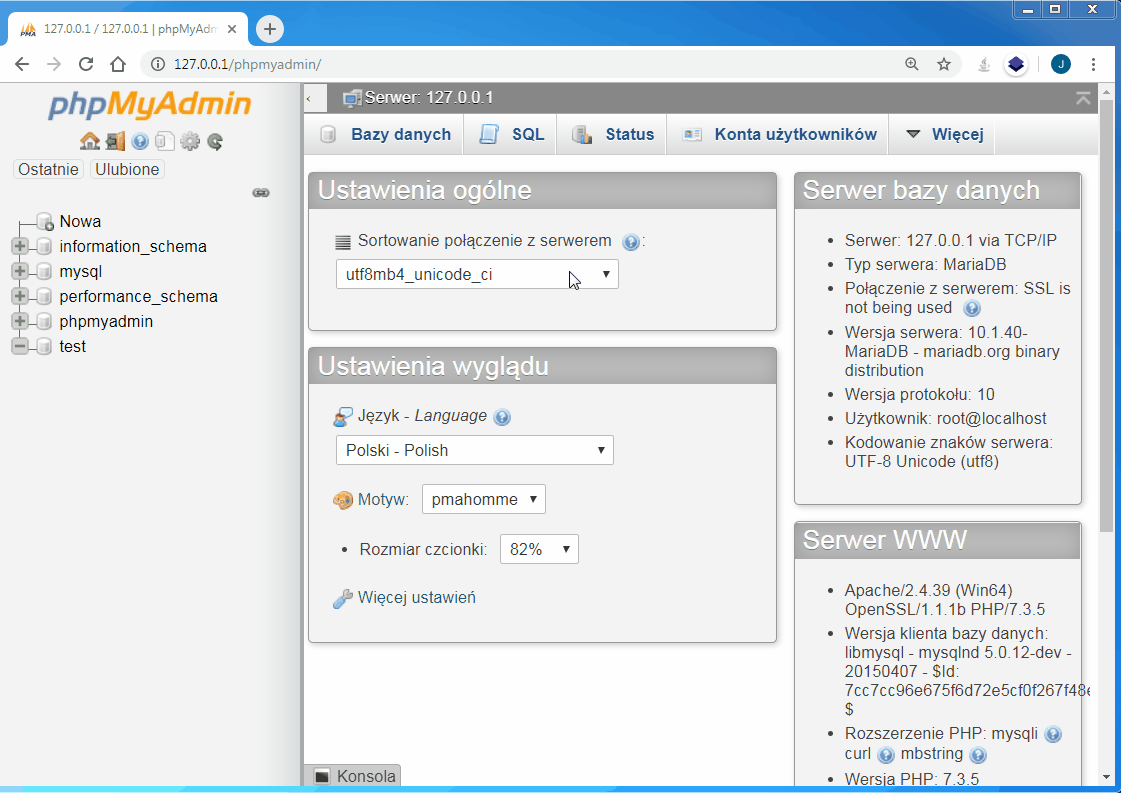Expand the information_schema database tree

coord(20,247)
